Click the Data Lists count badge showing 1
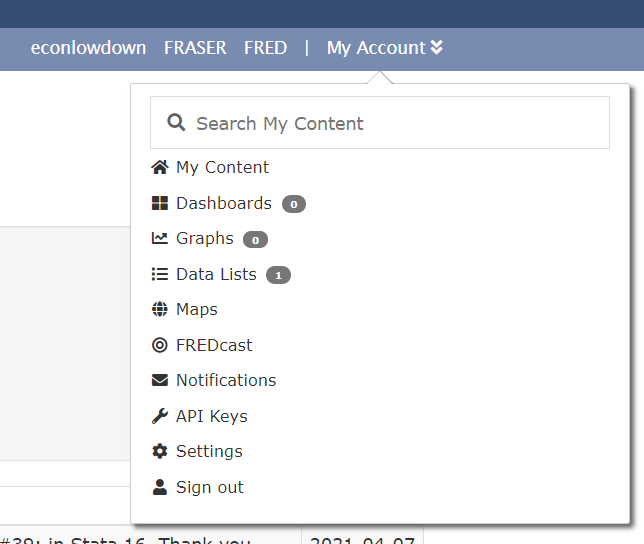This screenshot has width=644, height=544. [278, 275]
